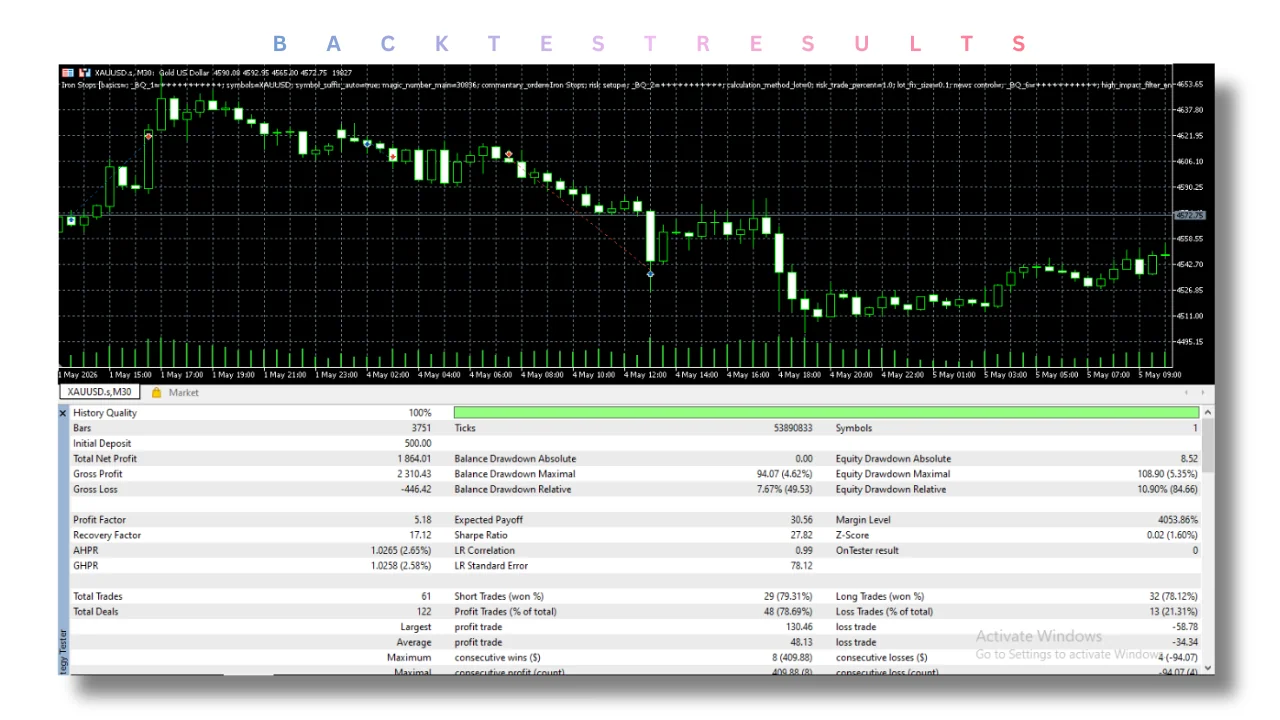Select the Sharpe Ratio value 27.82

pyautogui.click(x=802, y=535)
